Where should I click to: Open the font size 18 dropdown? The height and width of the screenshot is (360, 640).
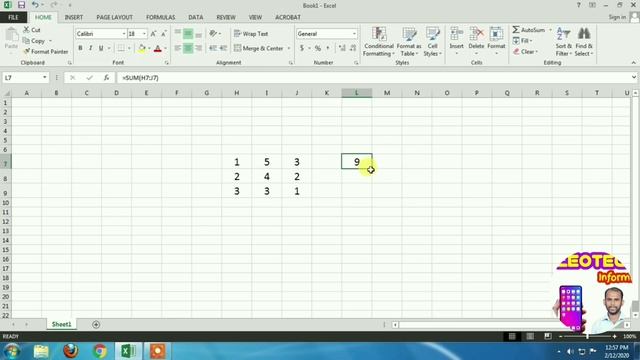tap(144, 34)
